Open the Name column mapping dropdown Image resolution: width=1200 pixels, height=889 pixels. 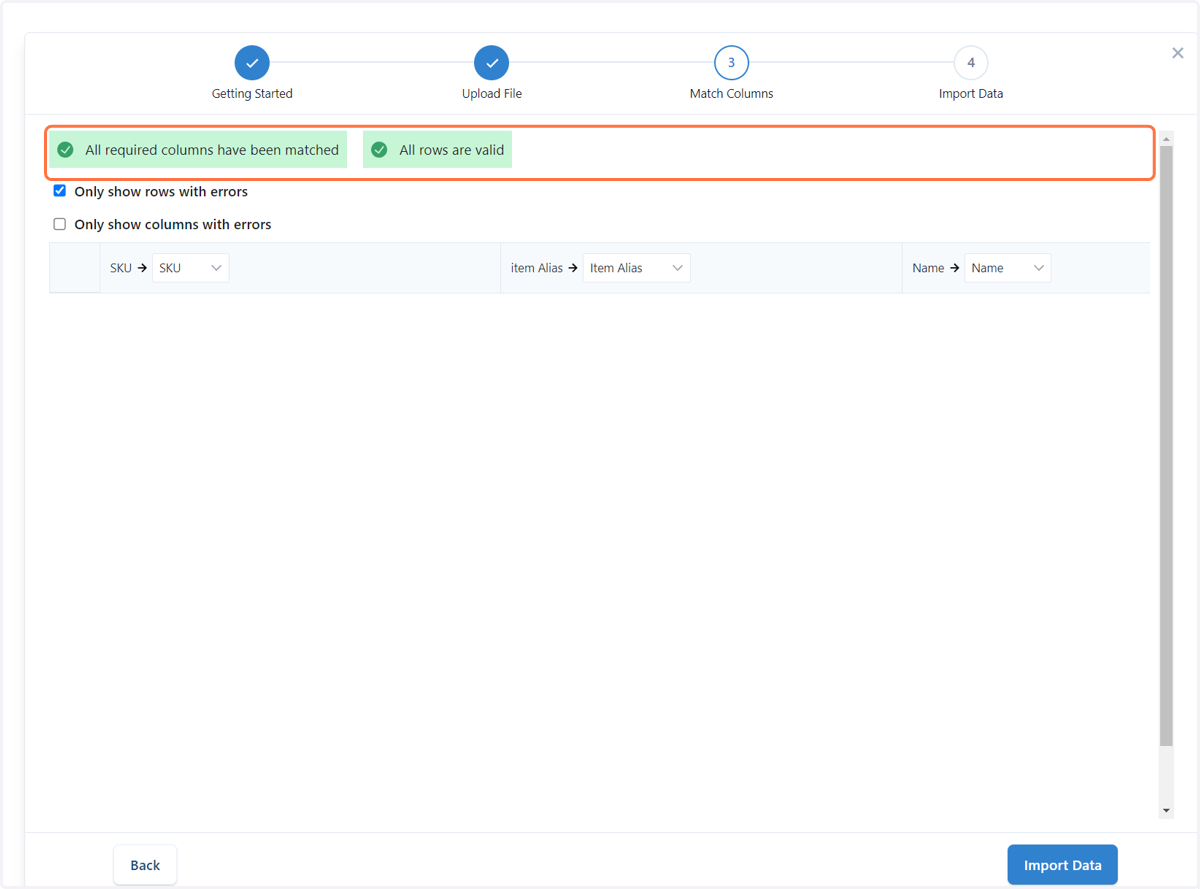[1008, 268]
